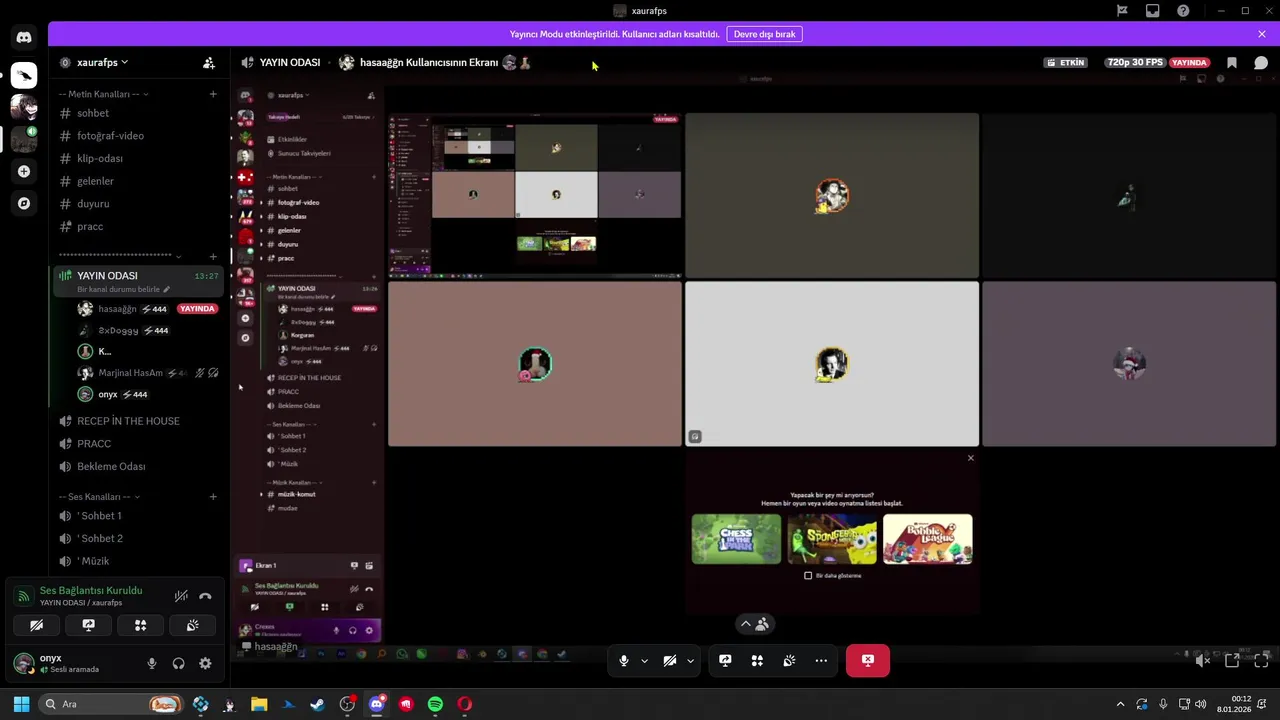Open the fotoğraf-video text channel
The height and width of the screenshot is (720, 1280).
coord(140,135)
